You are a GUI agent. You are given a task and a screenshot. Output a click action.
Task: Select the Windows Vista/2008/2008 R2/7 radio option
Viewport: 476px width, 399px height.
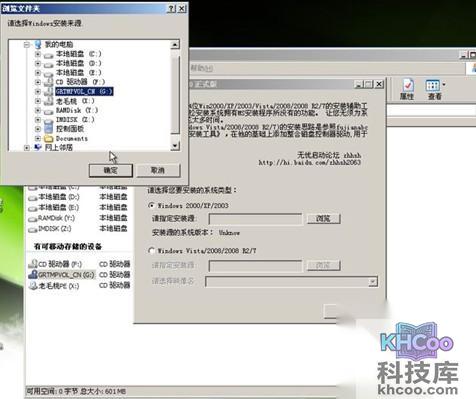[151, 251]
